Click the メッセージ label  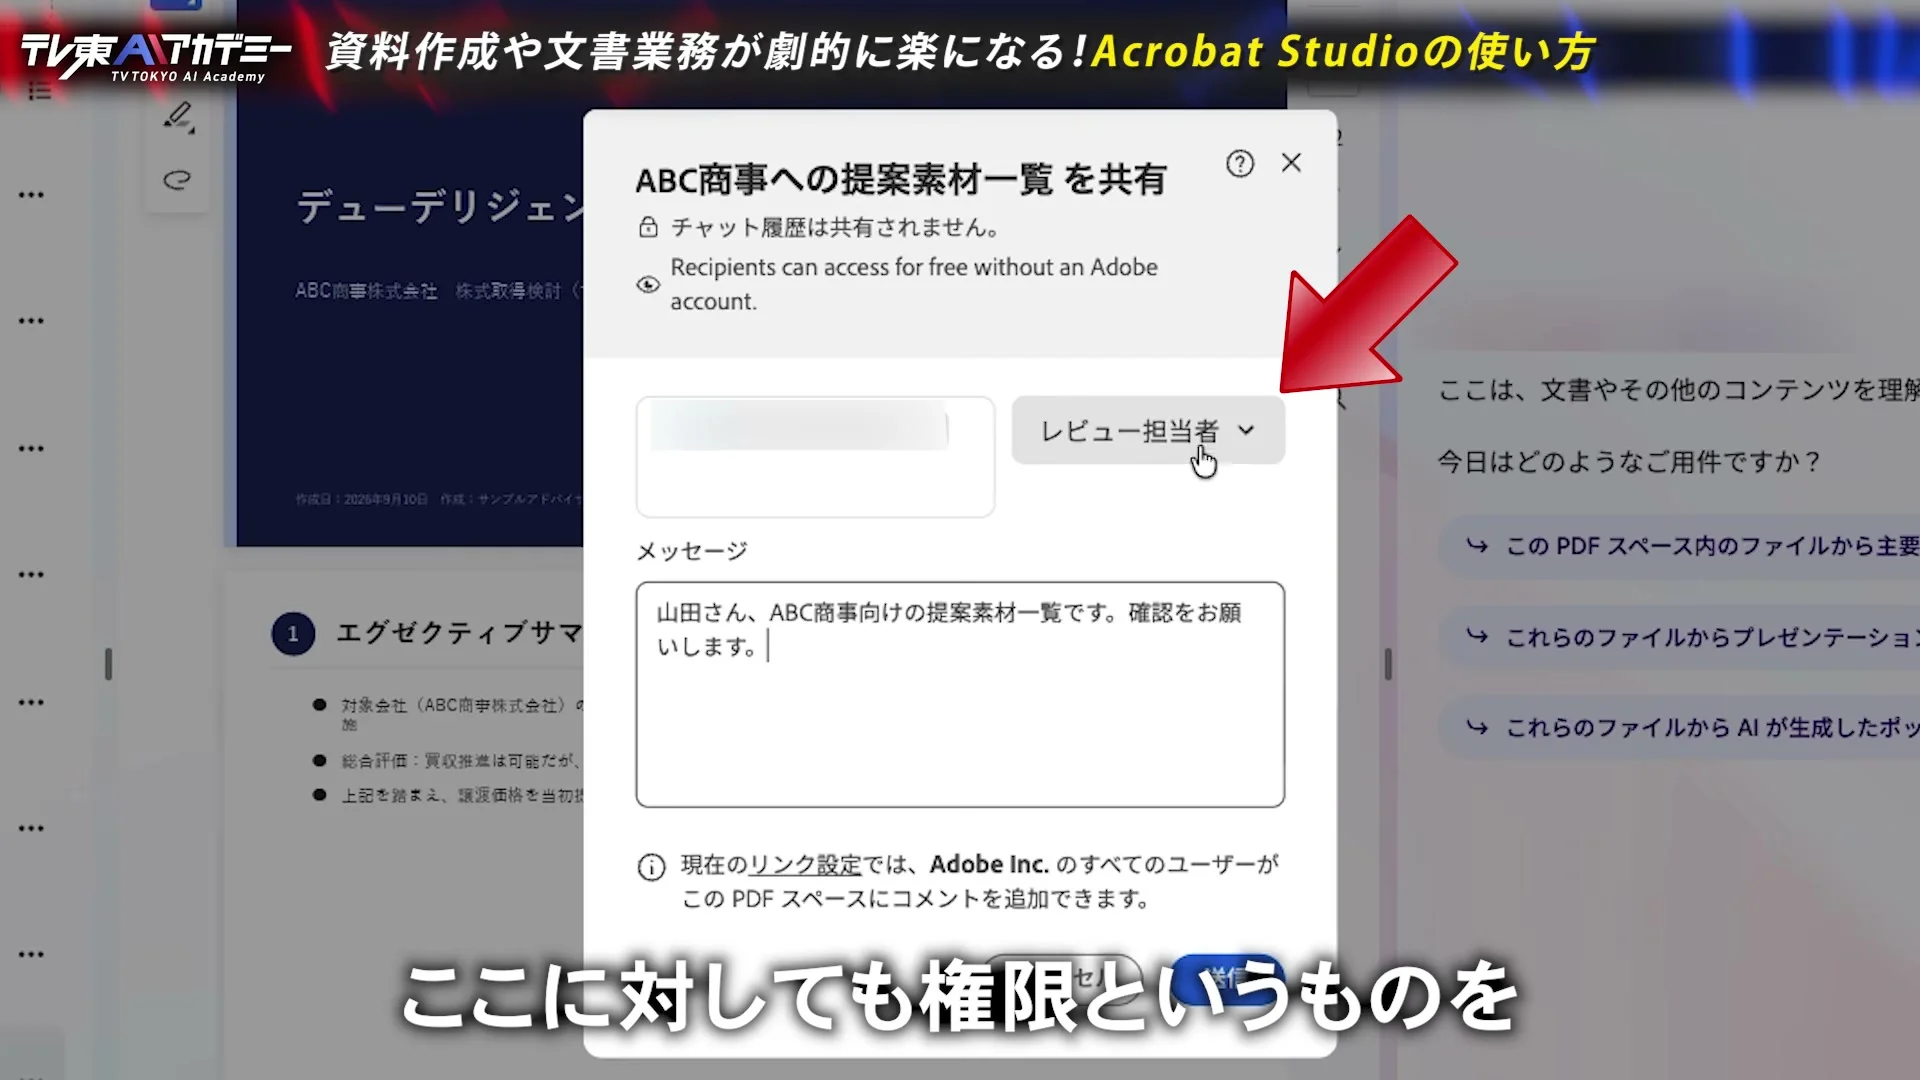692,551
